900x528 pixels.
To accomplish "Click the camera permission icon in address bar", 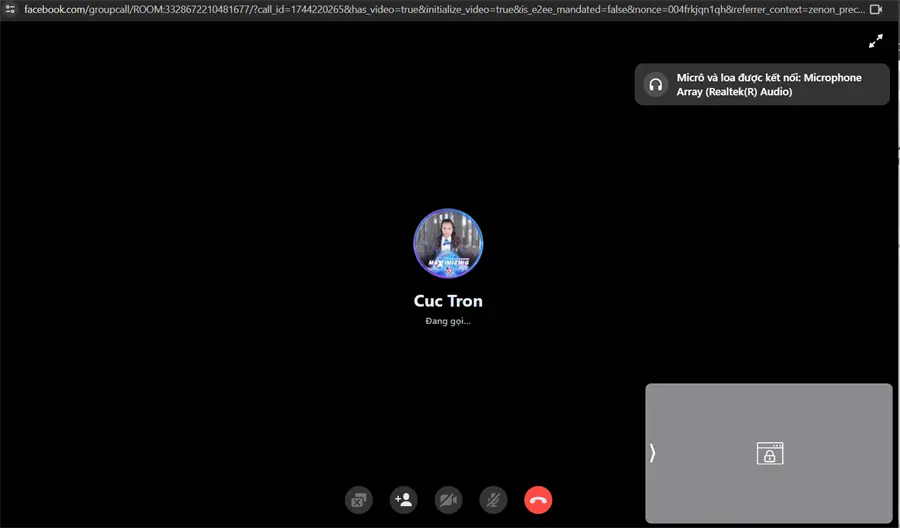I will tap(876, 9).
